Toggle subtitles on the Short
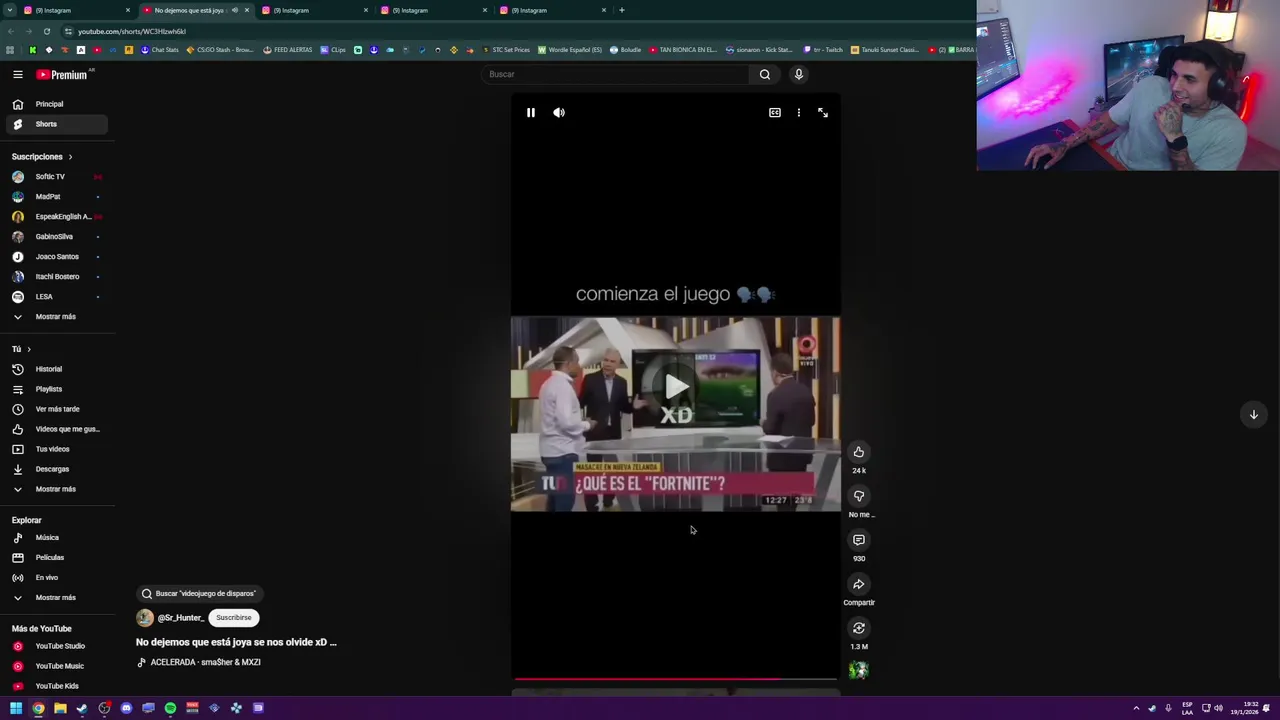Viewport: 1280px width, 720px height. [x=774, y=113]
